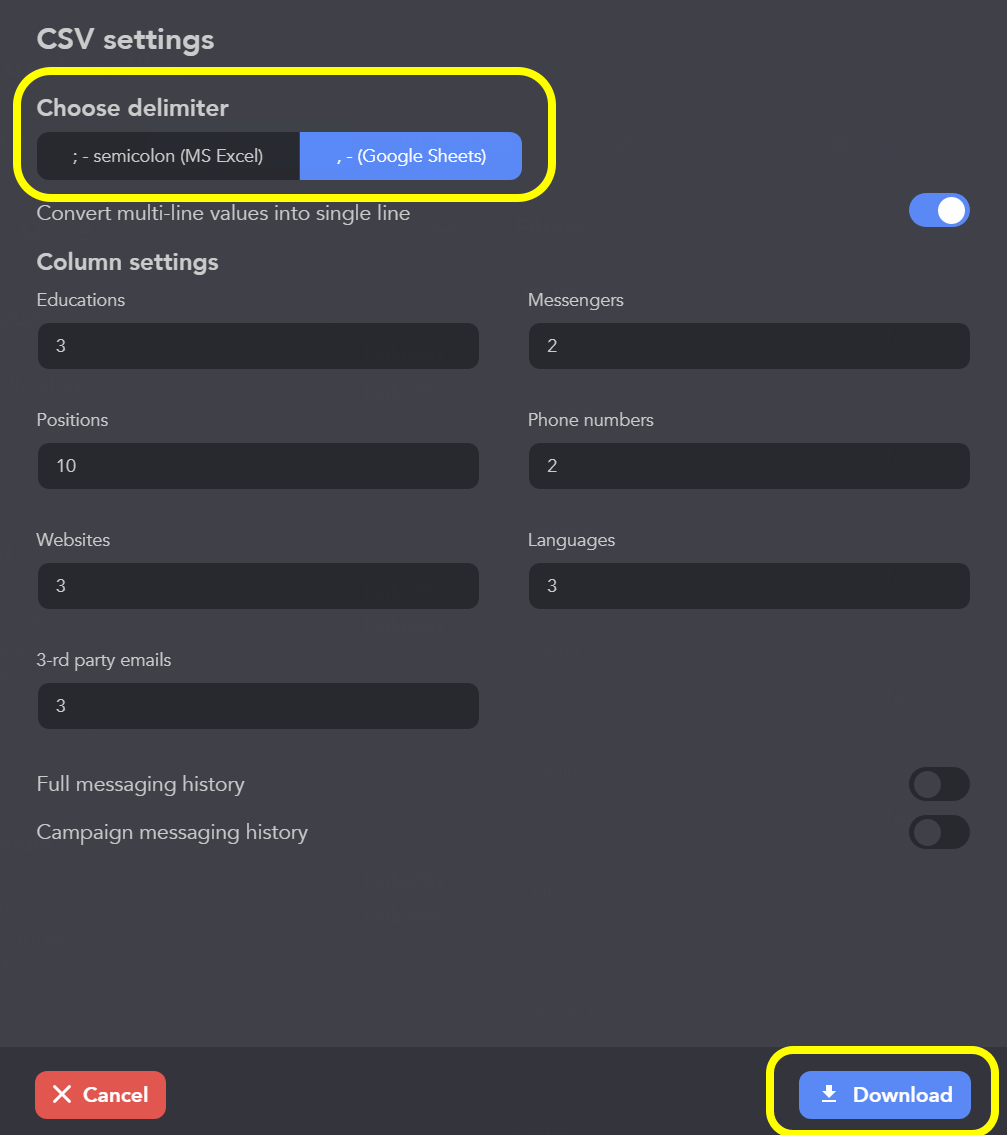
Task: Select the Websites count field
Action: coord(258,586)
